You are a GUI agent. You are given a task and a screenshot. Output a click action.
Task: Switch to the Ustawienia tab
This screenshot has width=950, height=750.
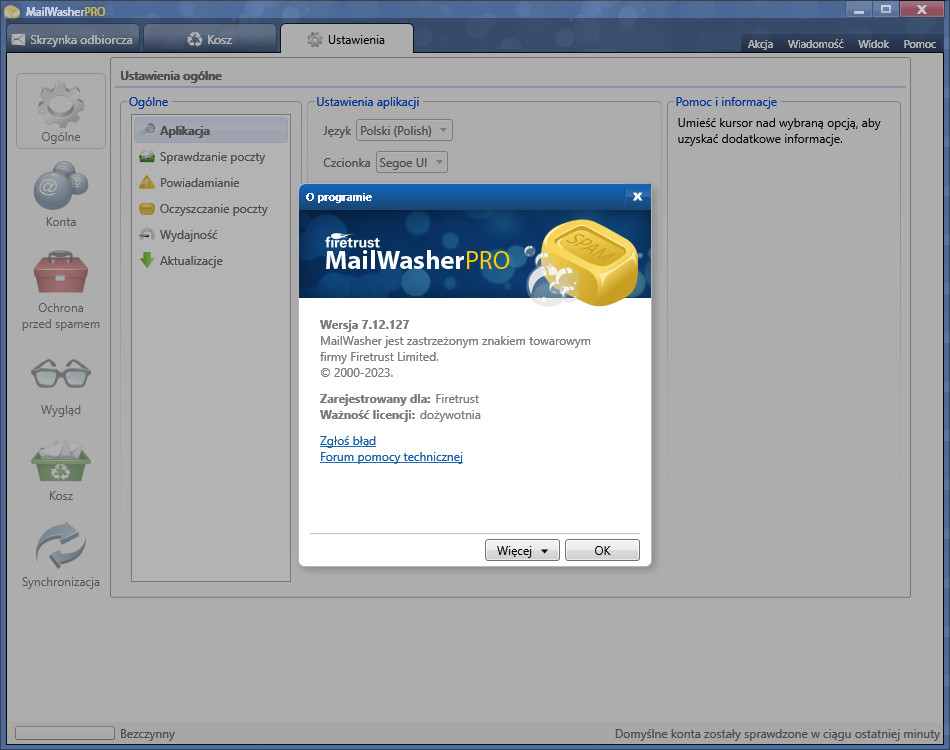[347, 39]
